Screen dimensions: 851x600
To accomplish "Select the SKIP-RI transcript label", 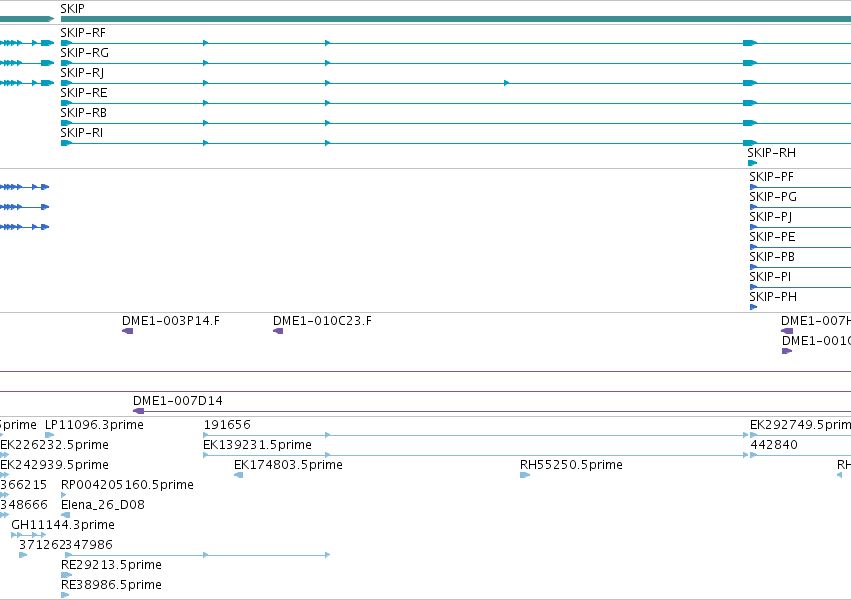I will click(x=81, y=133).
